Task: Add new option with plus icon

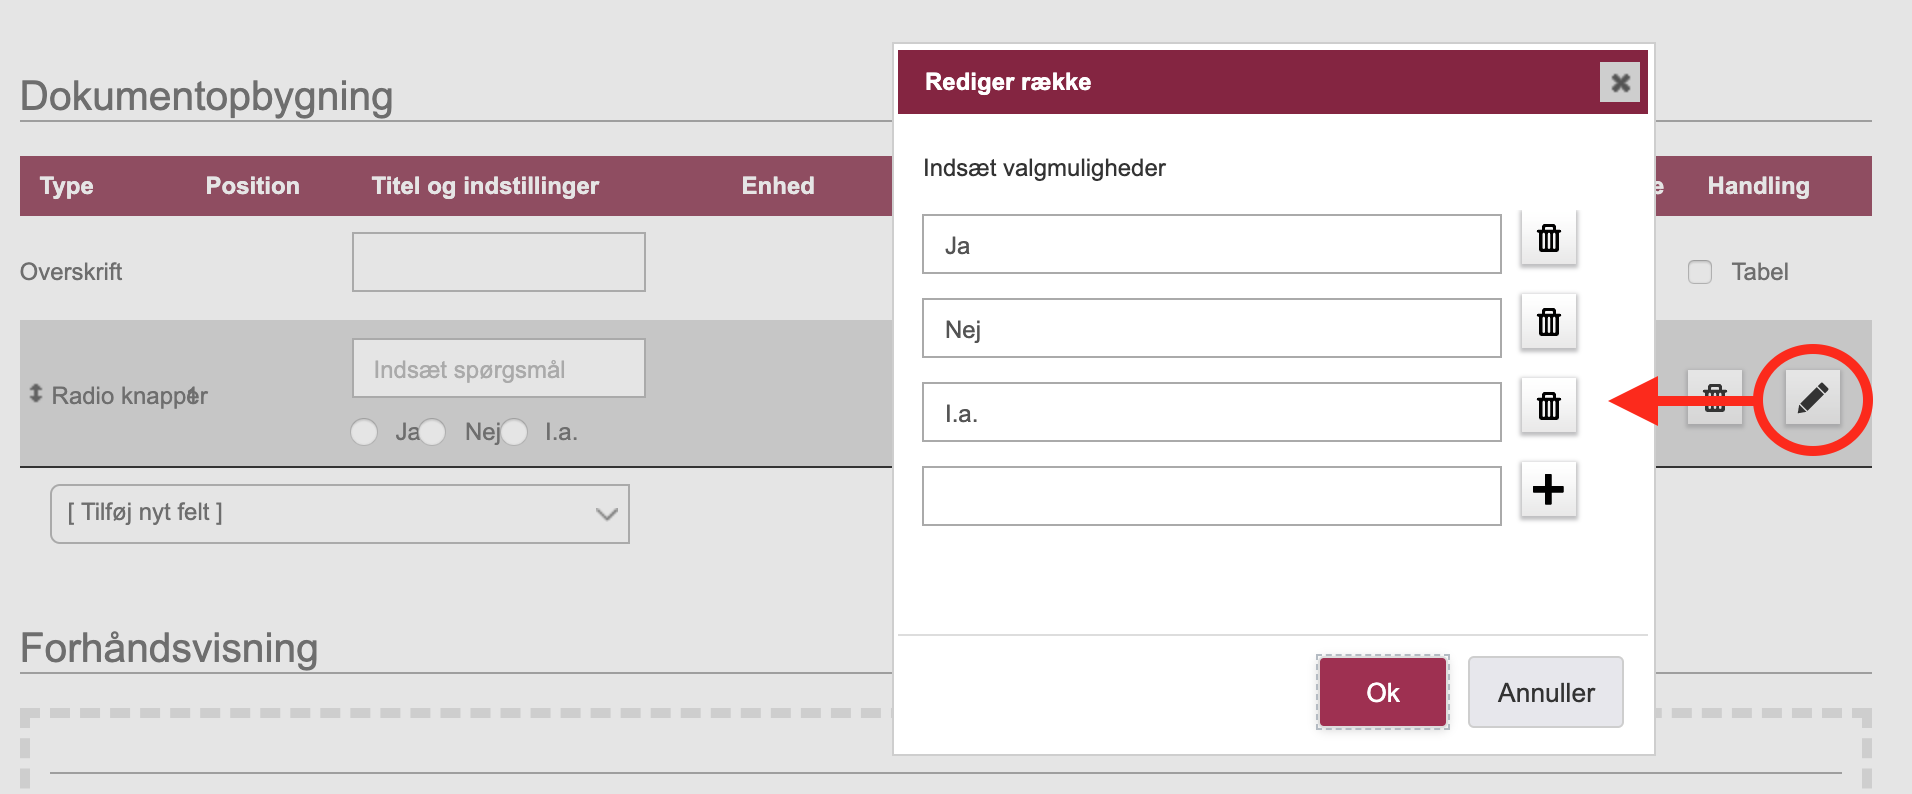Action: coord(1548,490)
